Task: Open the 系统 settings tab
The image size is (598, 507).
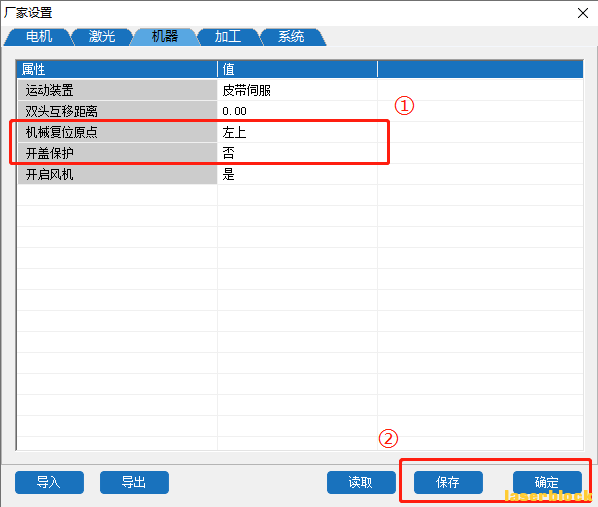Action: (291, 37)
